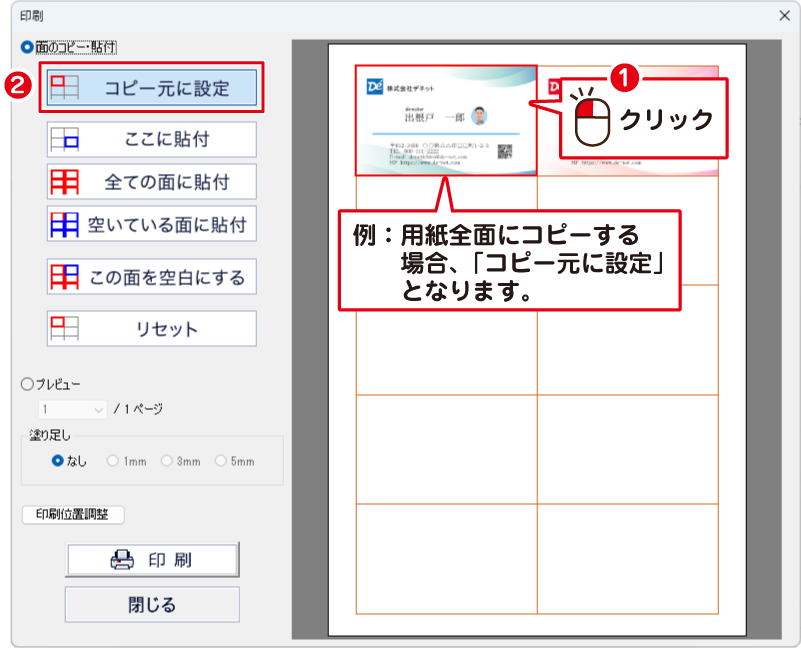Image resolution: width=801 pixels, height=648 pixels.
Task: Choose 3mm bleed option
Action: [x=167, y=461]
